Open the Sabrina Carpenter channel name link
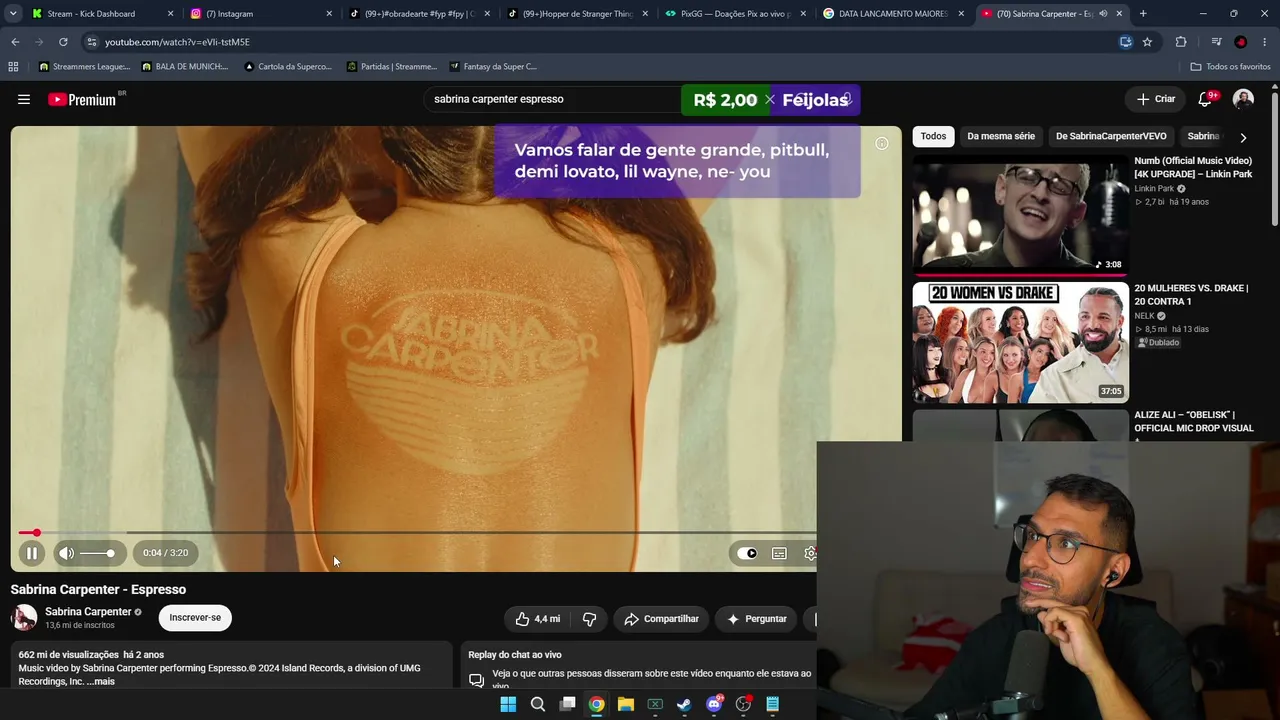This screenshot has width=1280, height=720. (88, 612)
